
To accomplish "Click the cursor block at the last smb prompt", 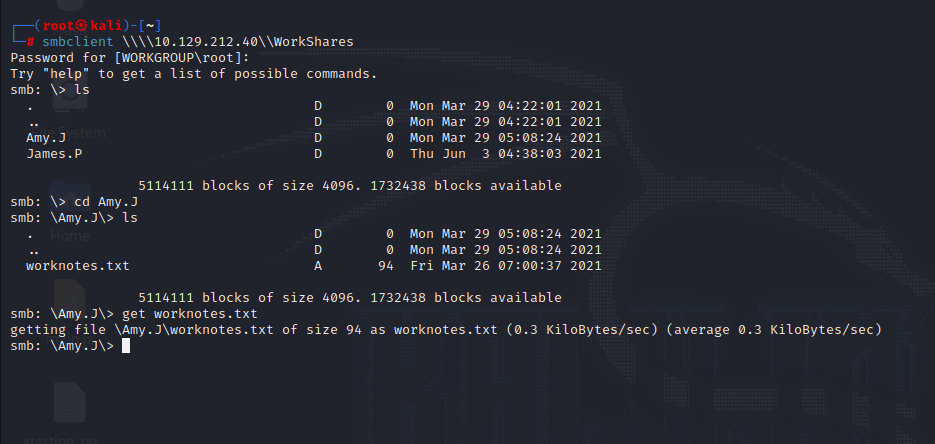I will (126, 346).
